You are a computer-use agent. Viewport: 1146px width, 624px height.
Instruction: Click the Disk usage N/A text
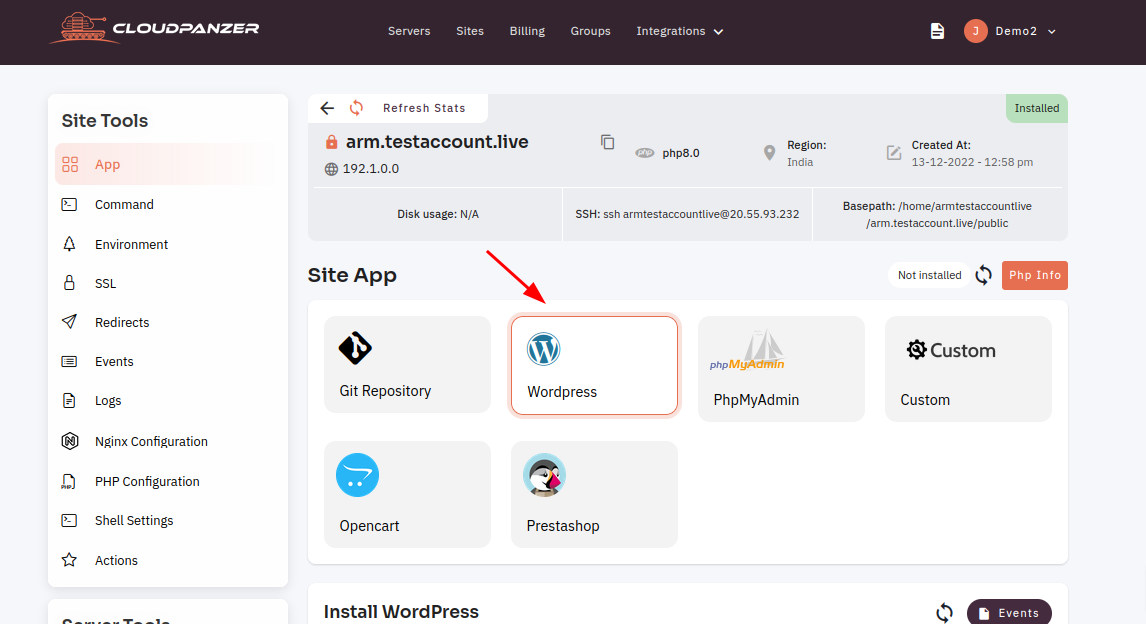(x=438, y=214)
